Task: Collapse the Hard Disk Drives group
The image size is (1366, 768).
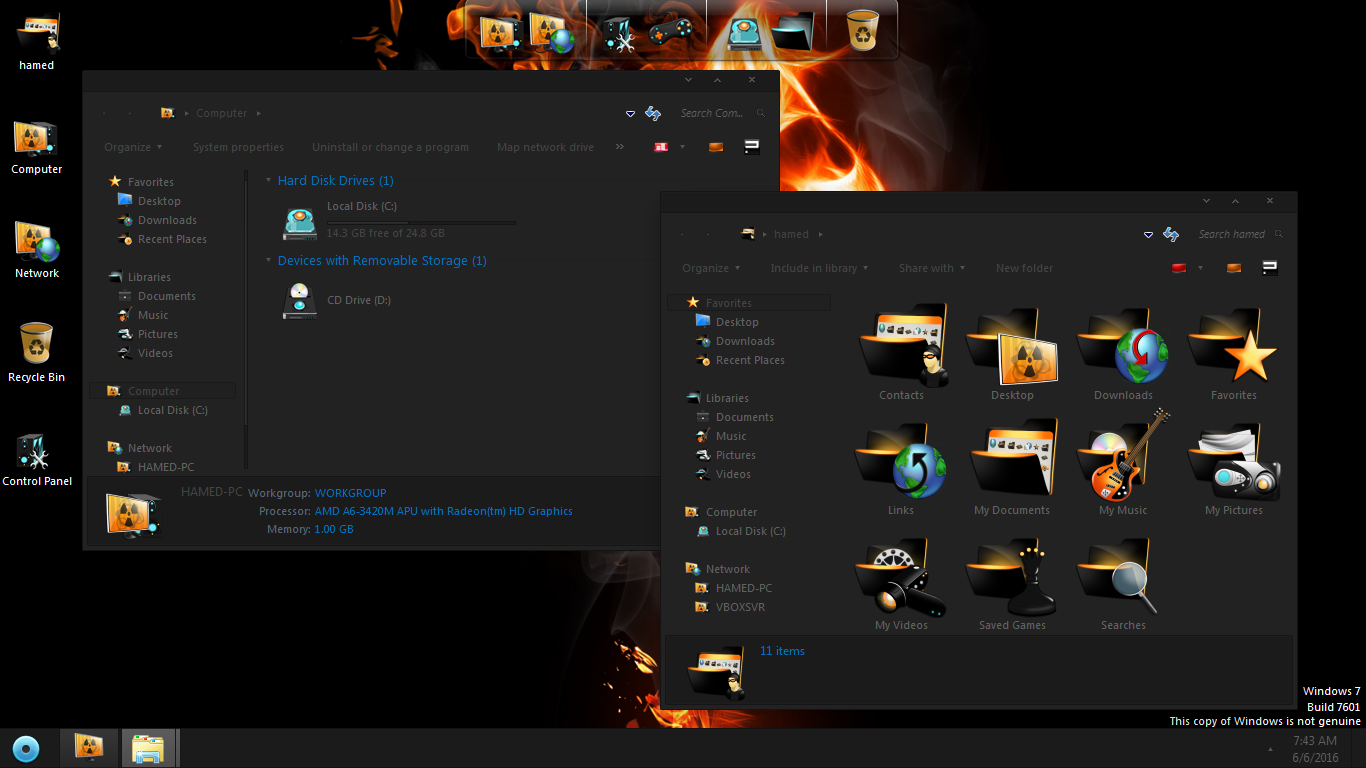Action: [x=268, y=181]
